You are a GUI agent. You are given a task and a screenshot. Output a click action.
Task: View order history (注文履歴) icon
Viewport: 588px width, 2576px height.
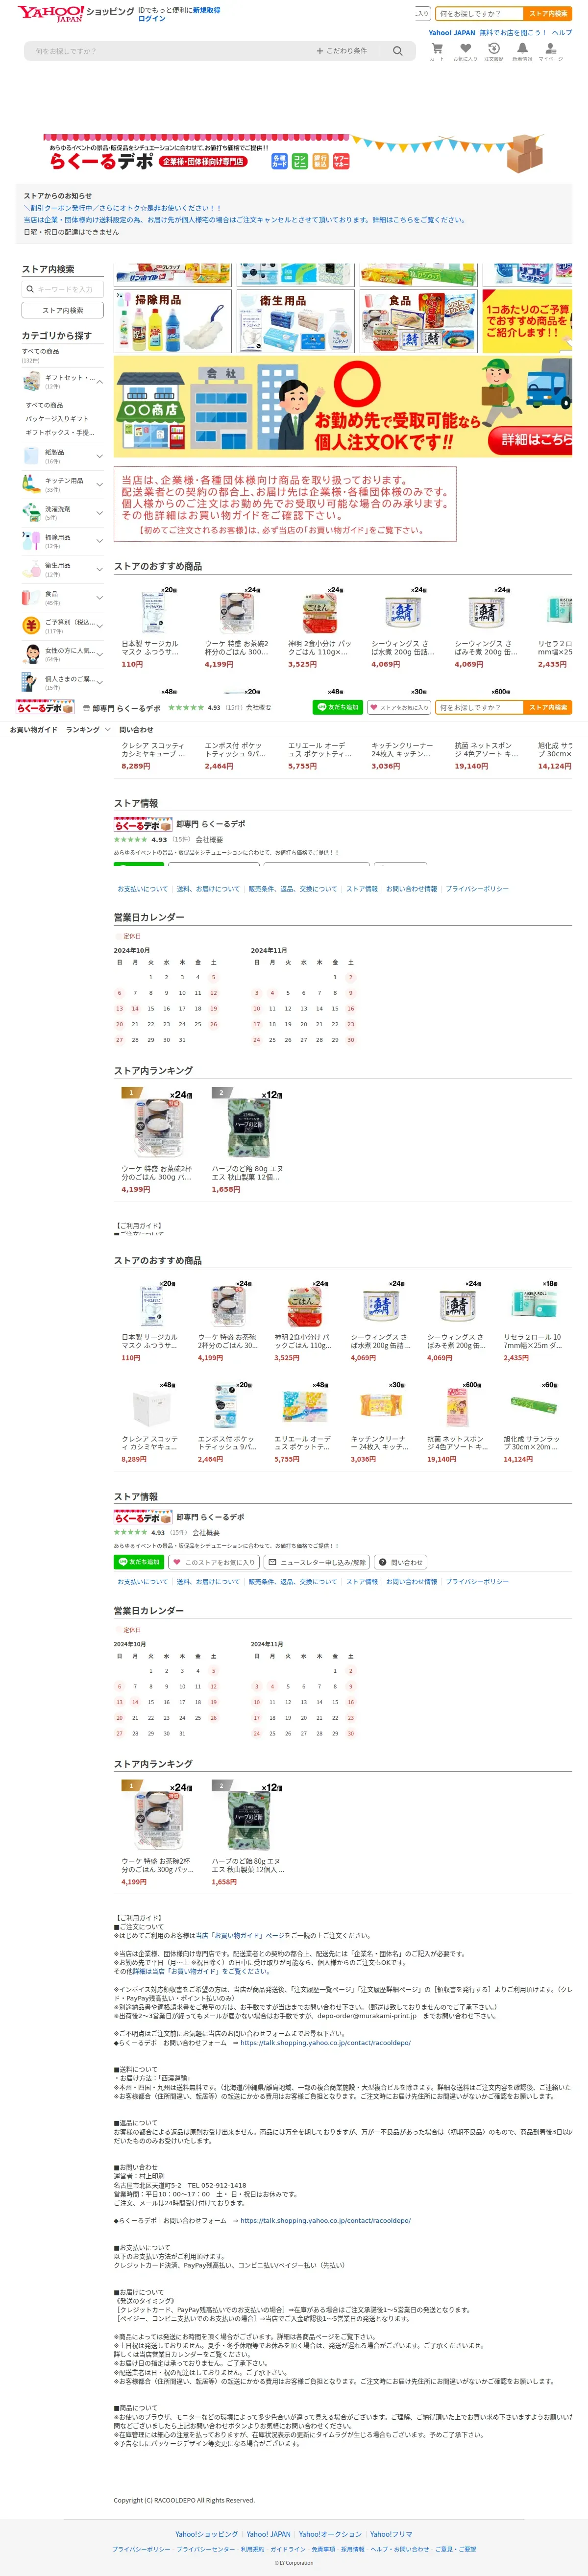click(x=494, y=52)
